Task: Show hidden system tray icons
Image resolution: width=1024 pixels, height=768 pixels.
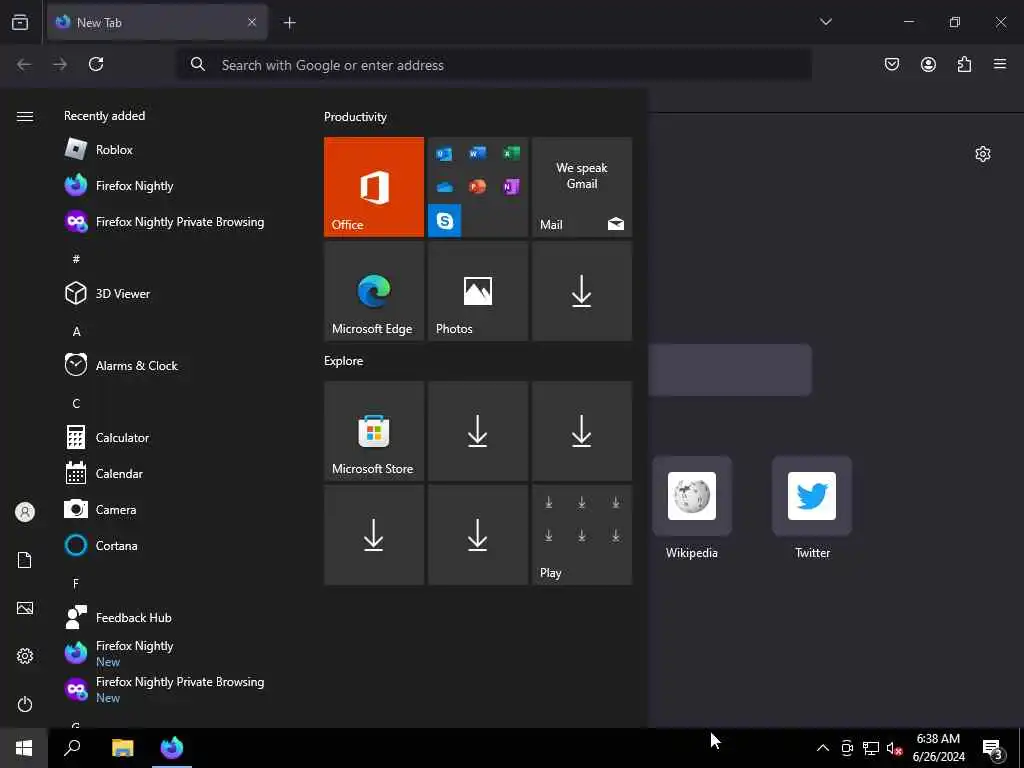Action: coord(823,748)
